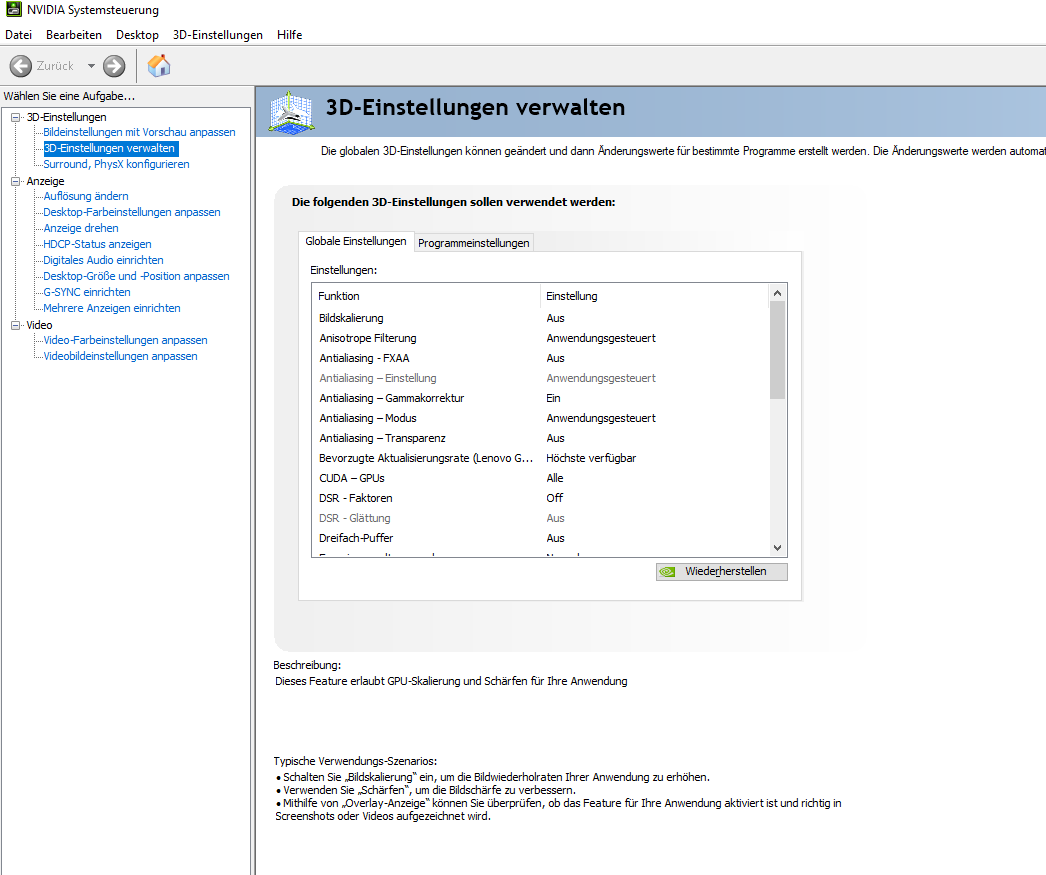Open the Home icon in toolbar
The height and width of the screenshot is (875, 1046).
tap(159, 66)
